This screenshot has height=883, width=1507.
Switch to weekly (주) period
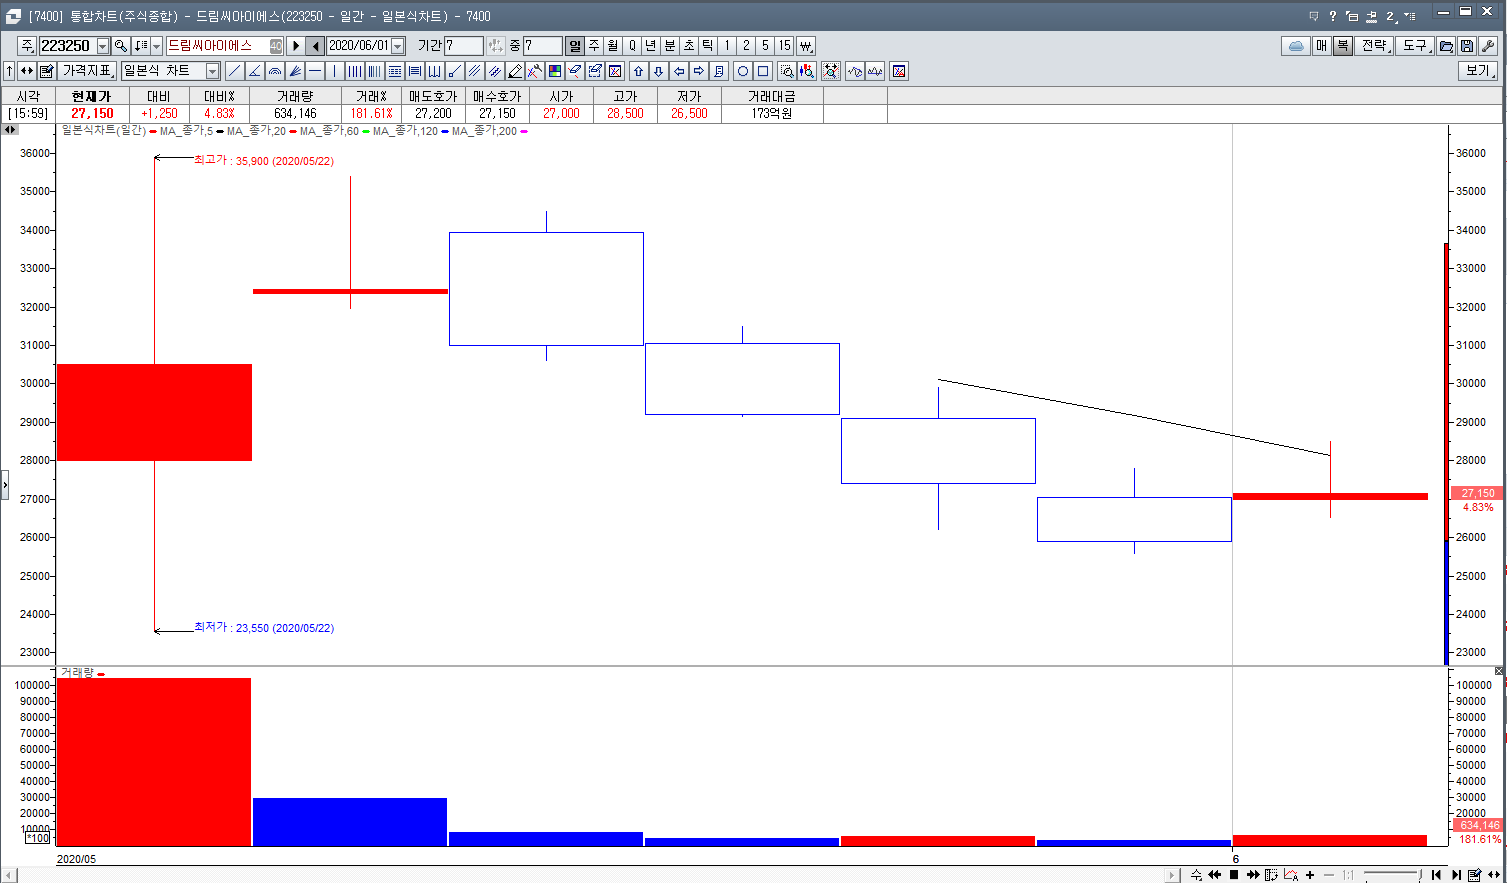pyautogui.click(x=593, y=46)
